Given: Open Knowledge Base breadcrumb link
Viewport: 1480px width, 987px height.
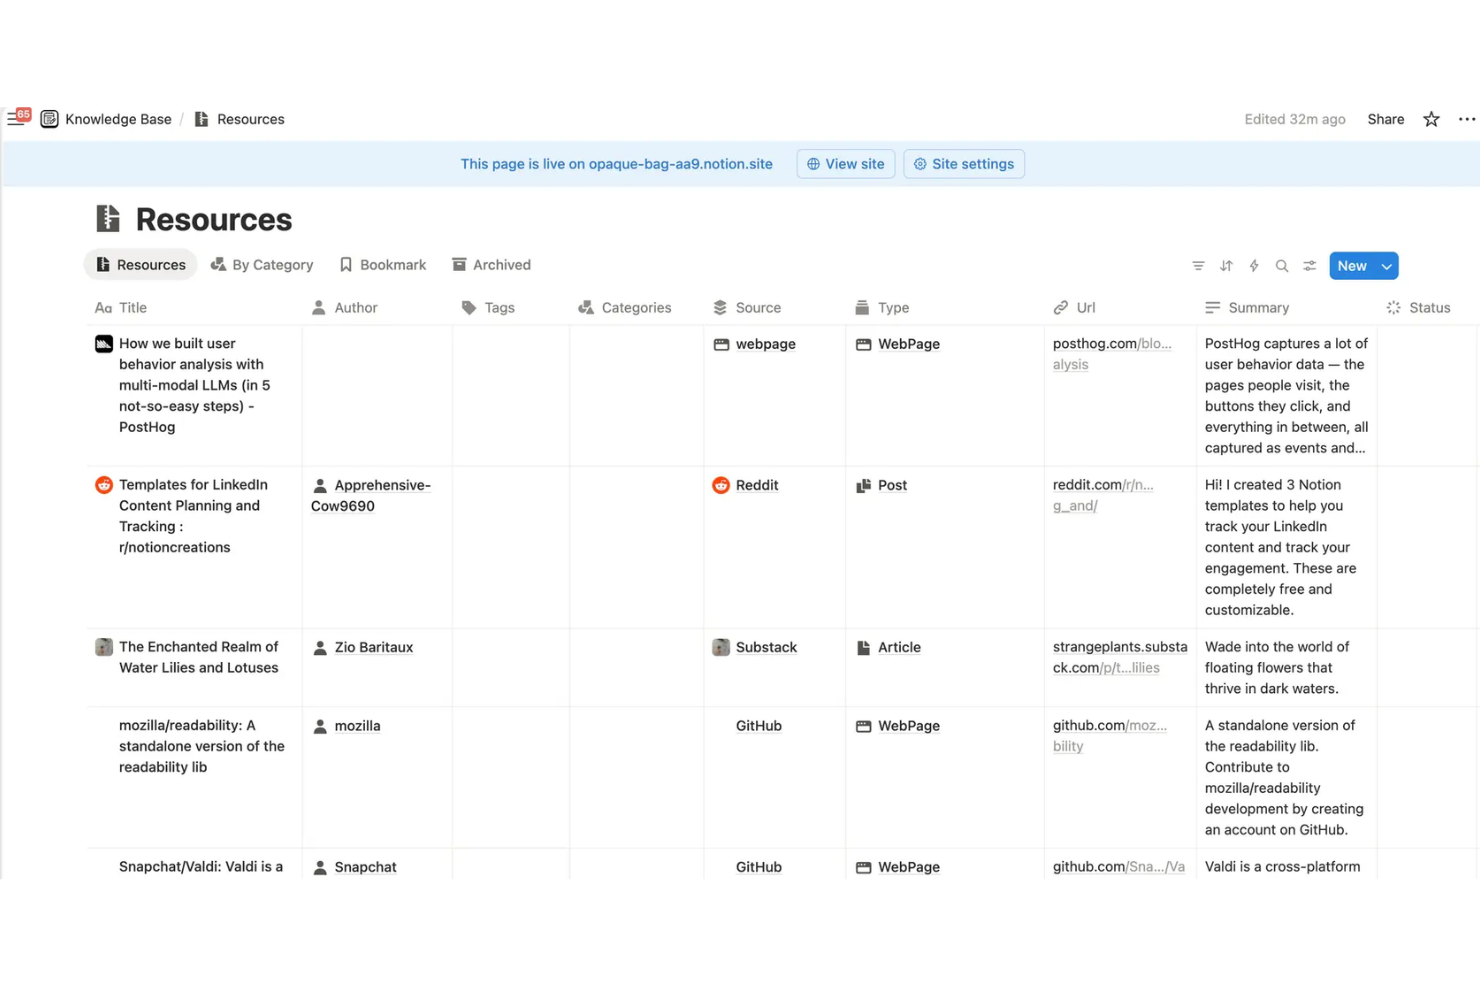Looking at the screenshot, I should 118,119.
